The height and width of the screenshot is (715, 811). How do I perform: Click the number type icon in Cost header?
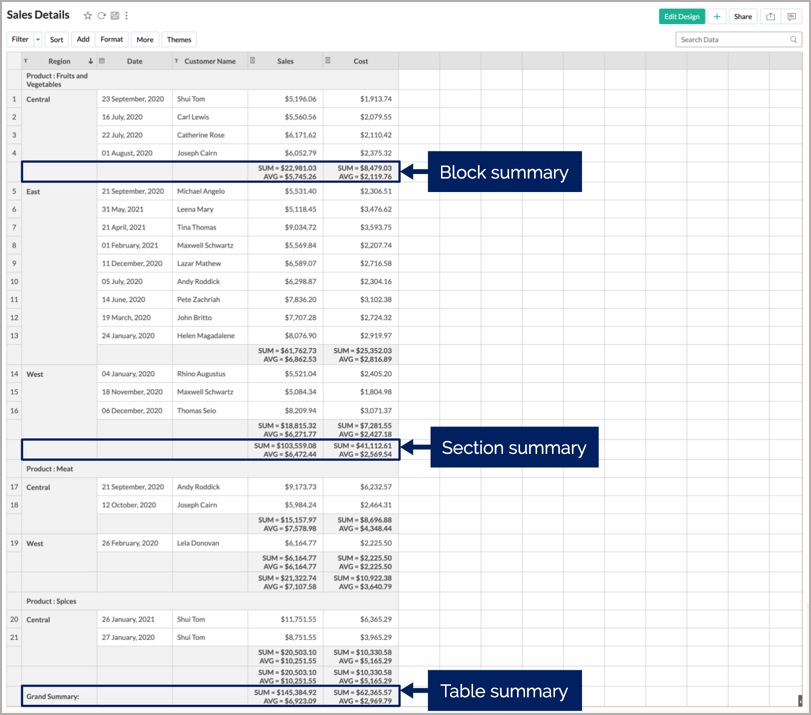(x=327, y=61)
